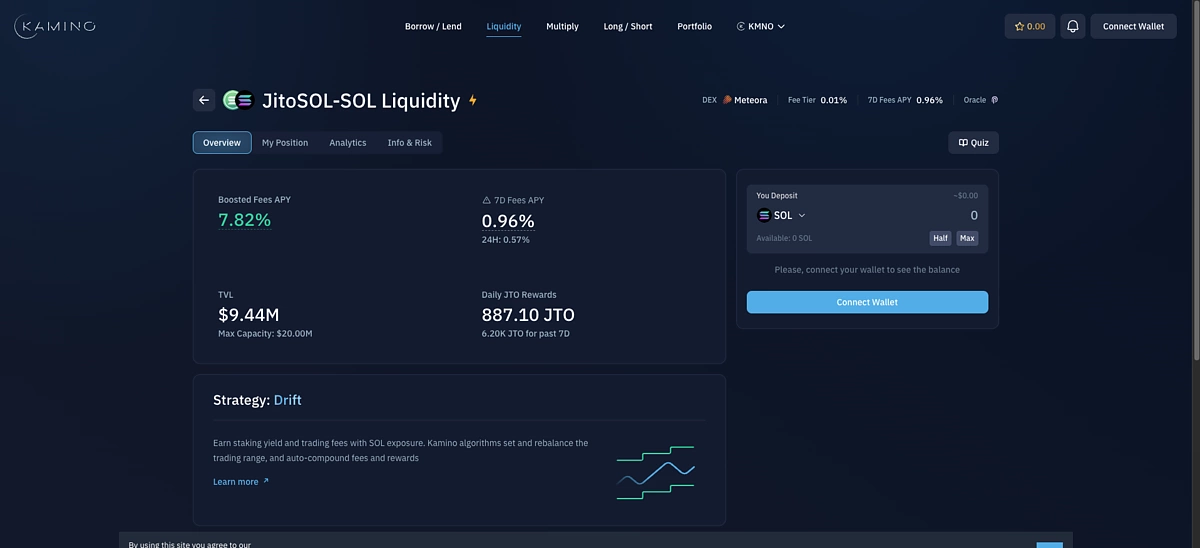Click the Drift strategy name
This screenshot has height=548, width=1200.
(x=288, y=400)
